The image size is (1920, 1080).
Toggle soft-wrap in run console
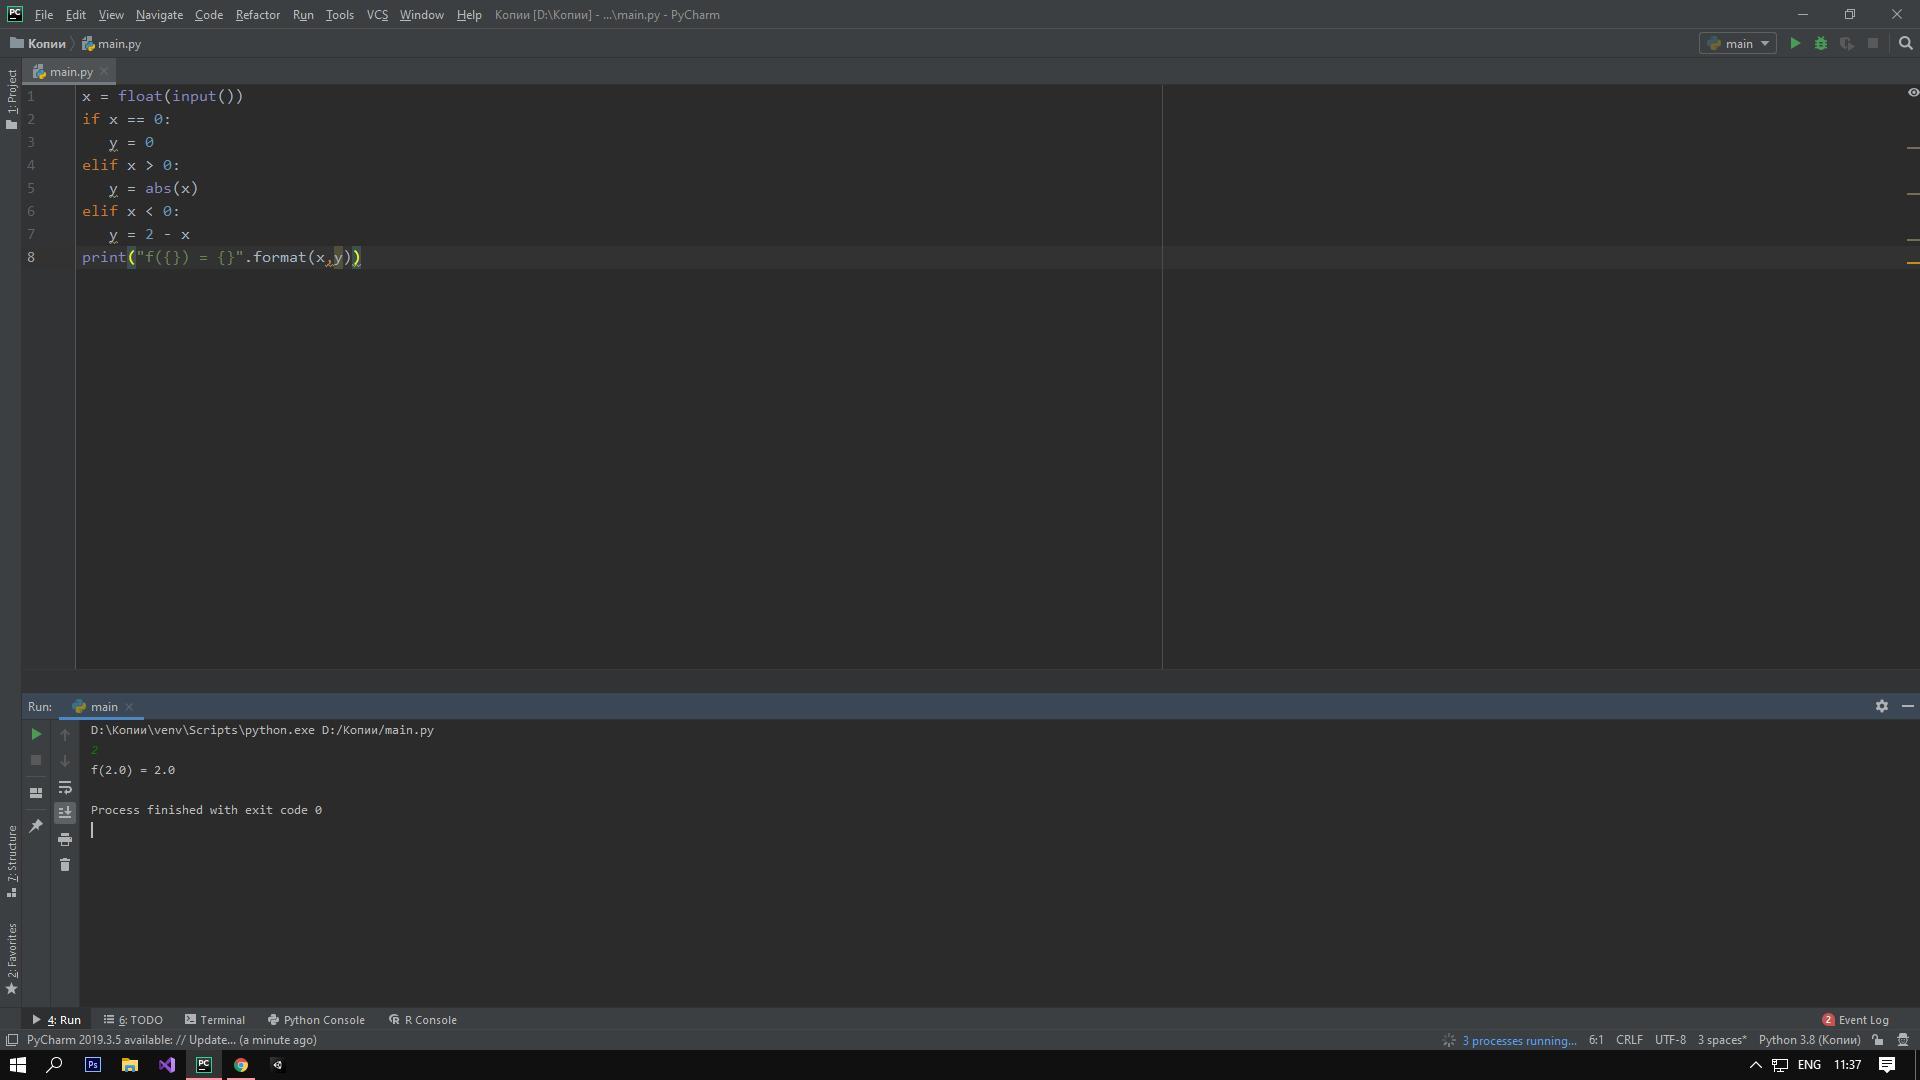coord(65,788)
